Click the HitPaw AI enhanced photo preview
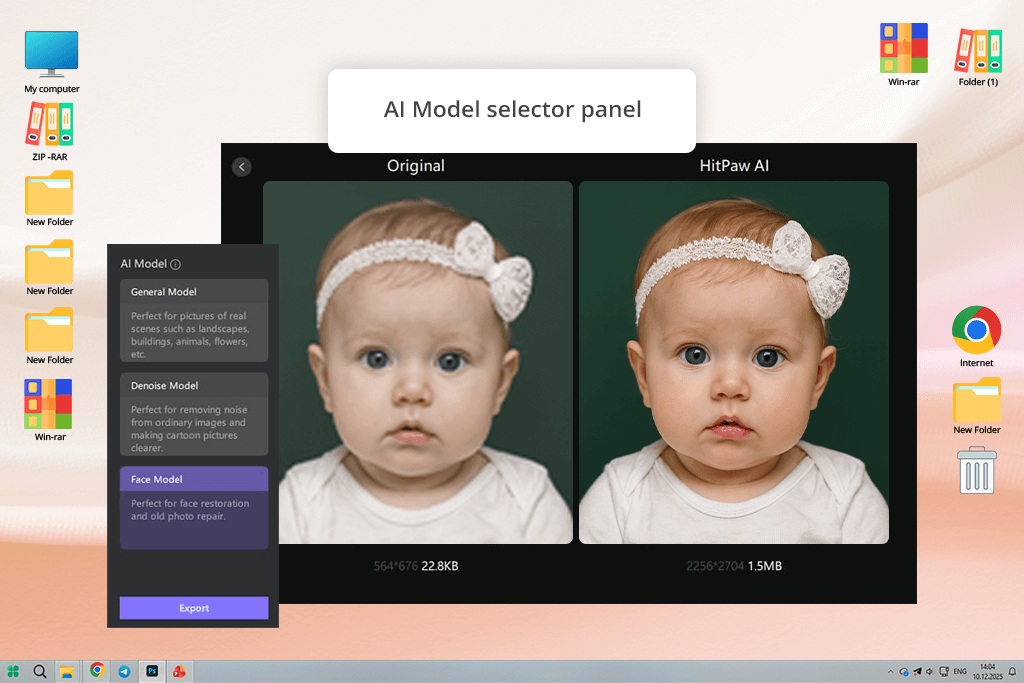Screen dimensions: 1024x683 tap(734, 362)
